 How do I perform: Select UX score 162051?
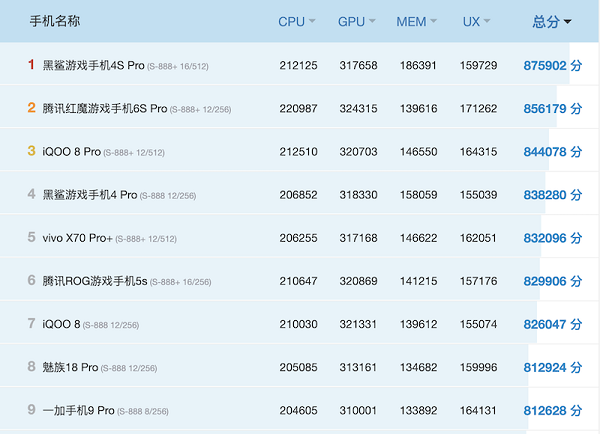[478, 238]
